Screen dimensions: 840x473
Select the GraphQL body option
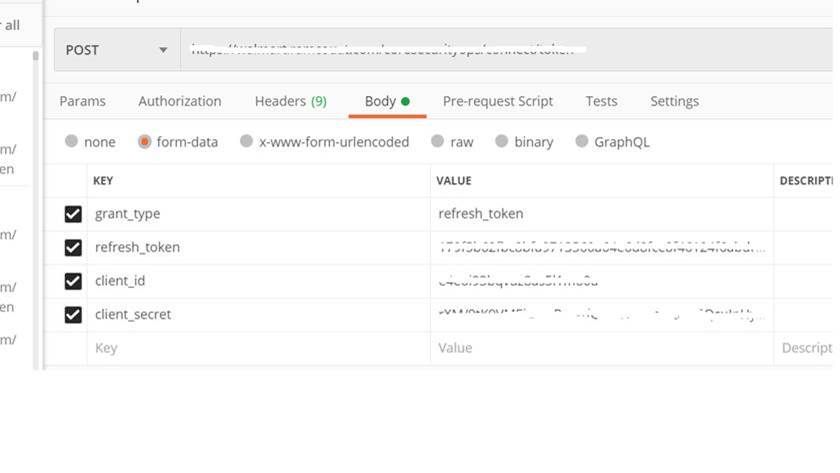click(581, 142)
